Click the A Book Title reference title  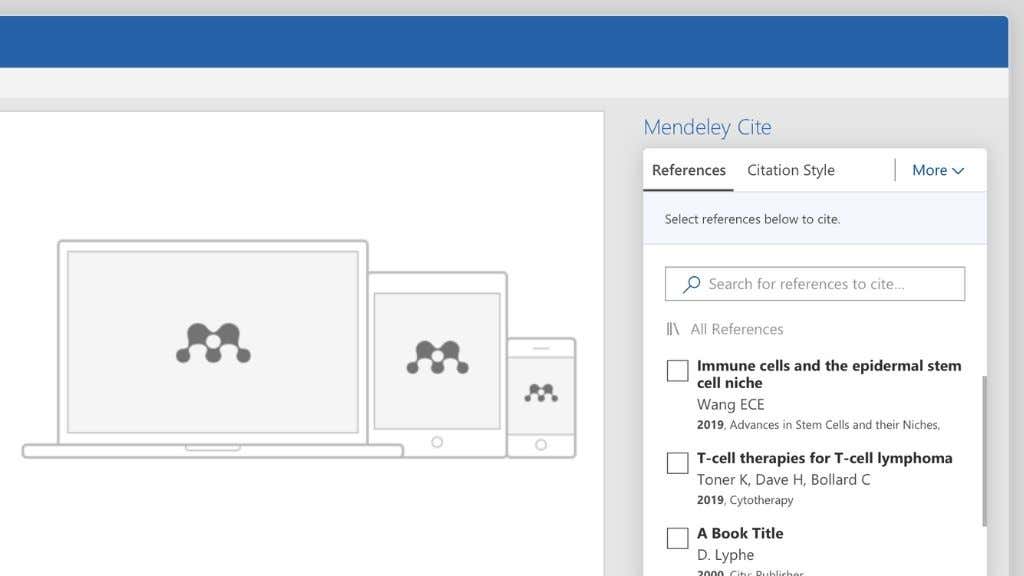[740, 534]
